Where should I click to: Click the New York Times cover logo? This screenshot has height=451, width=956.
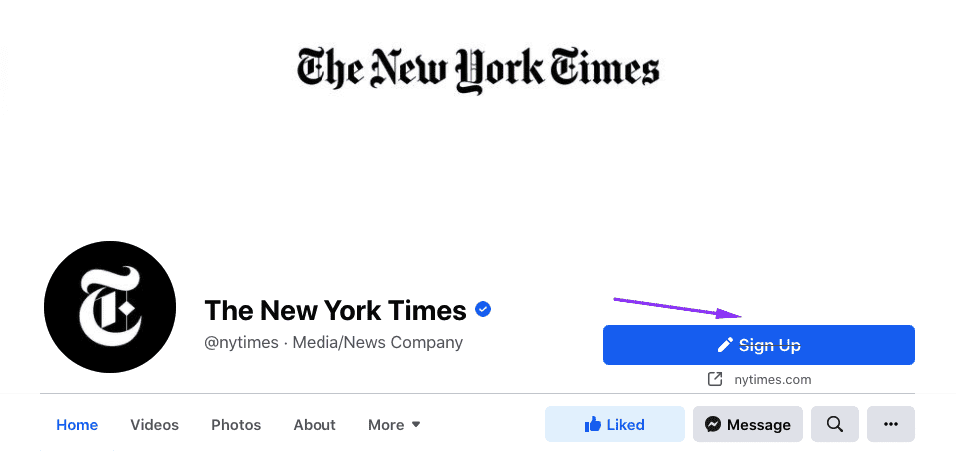(478, 70)
